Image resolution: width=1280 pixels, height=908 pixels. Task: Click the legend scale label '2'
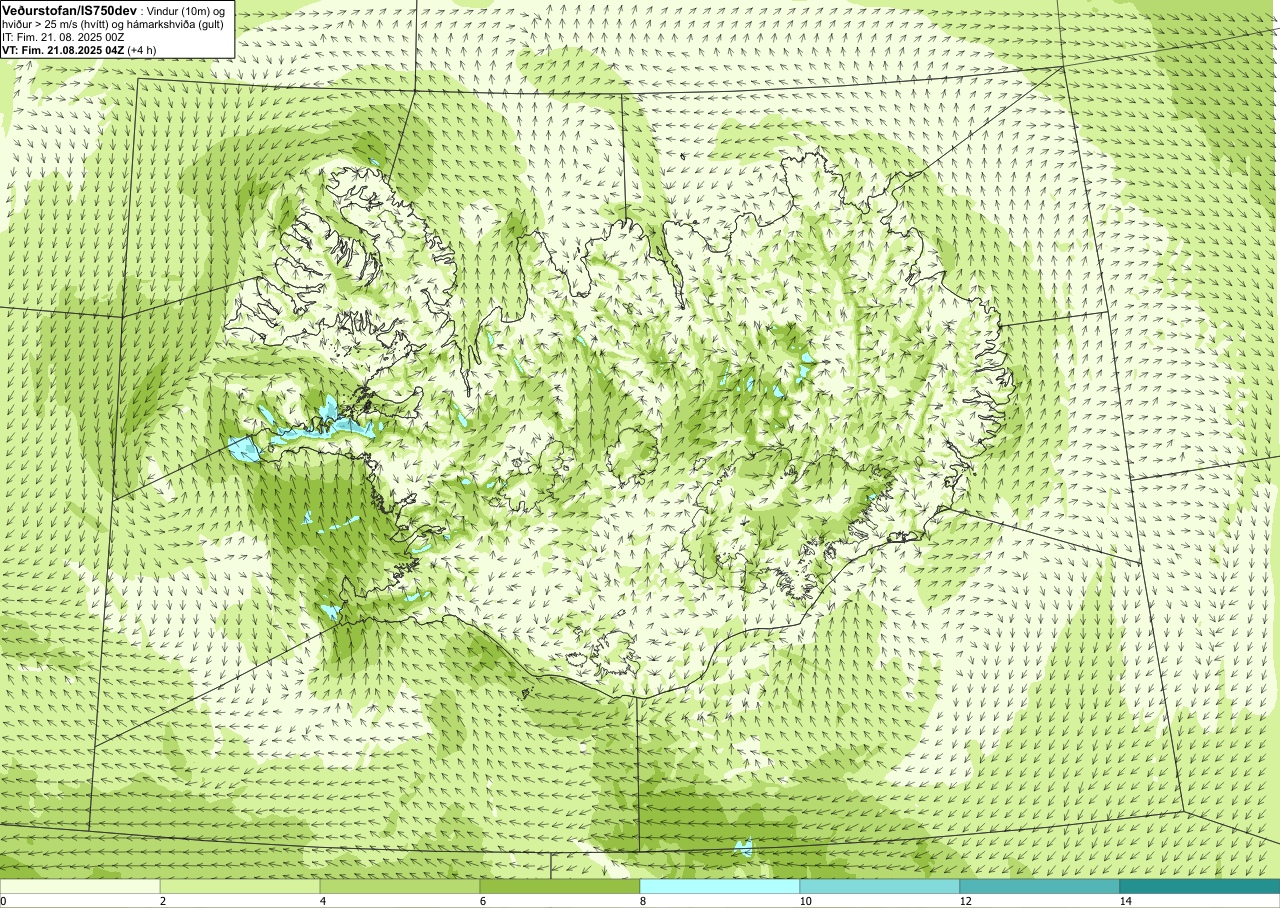coord(164,901)
